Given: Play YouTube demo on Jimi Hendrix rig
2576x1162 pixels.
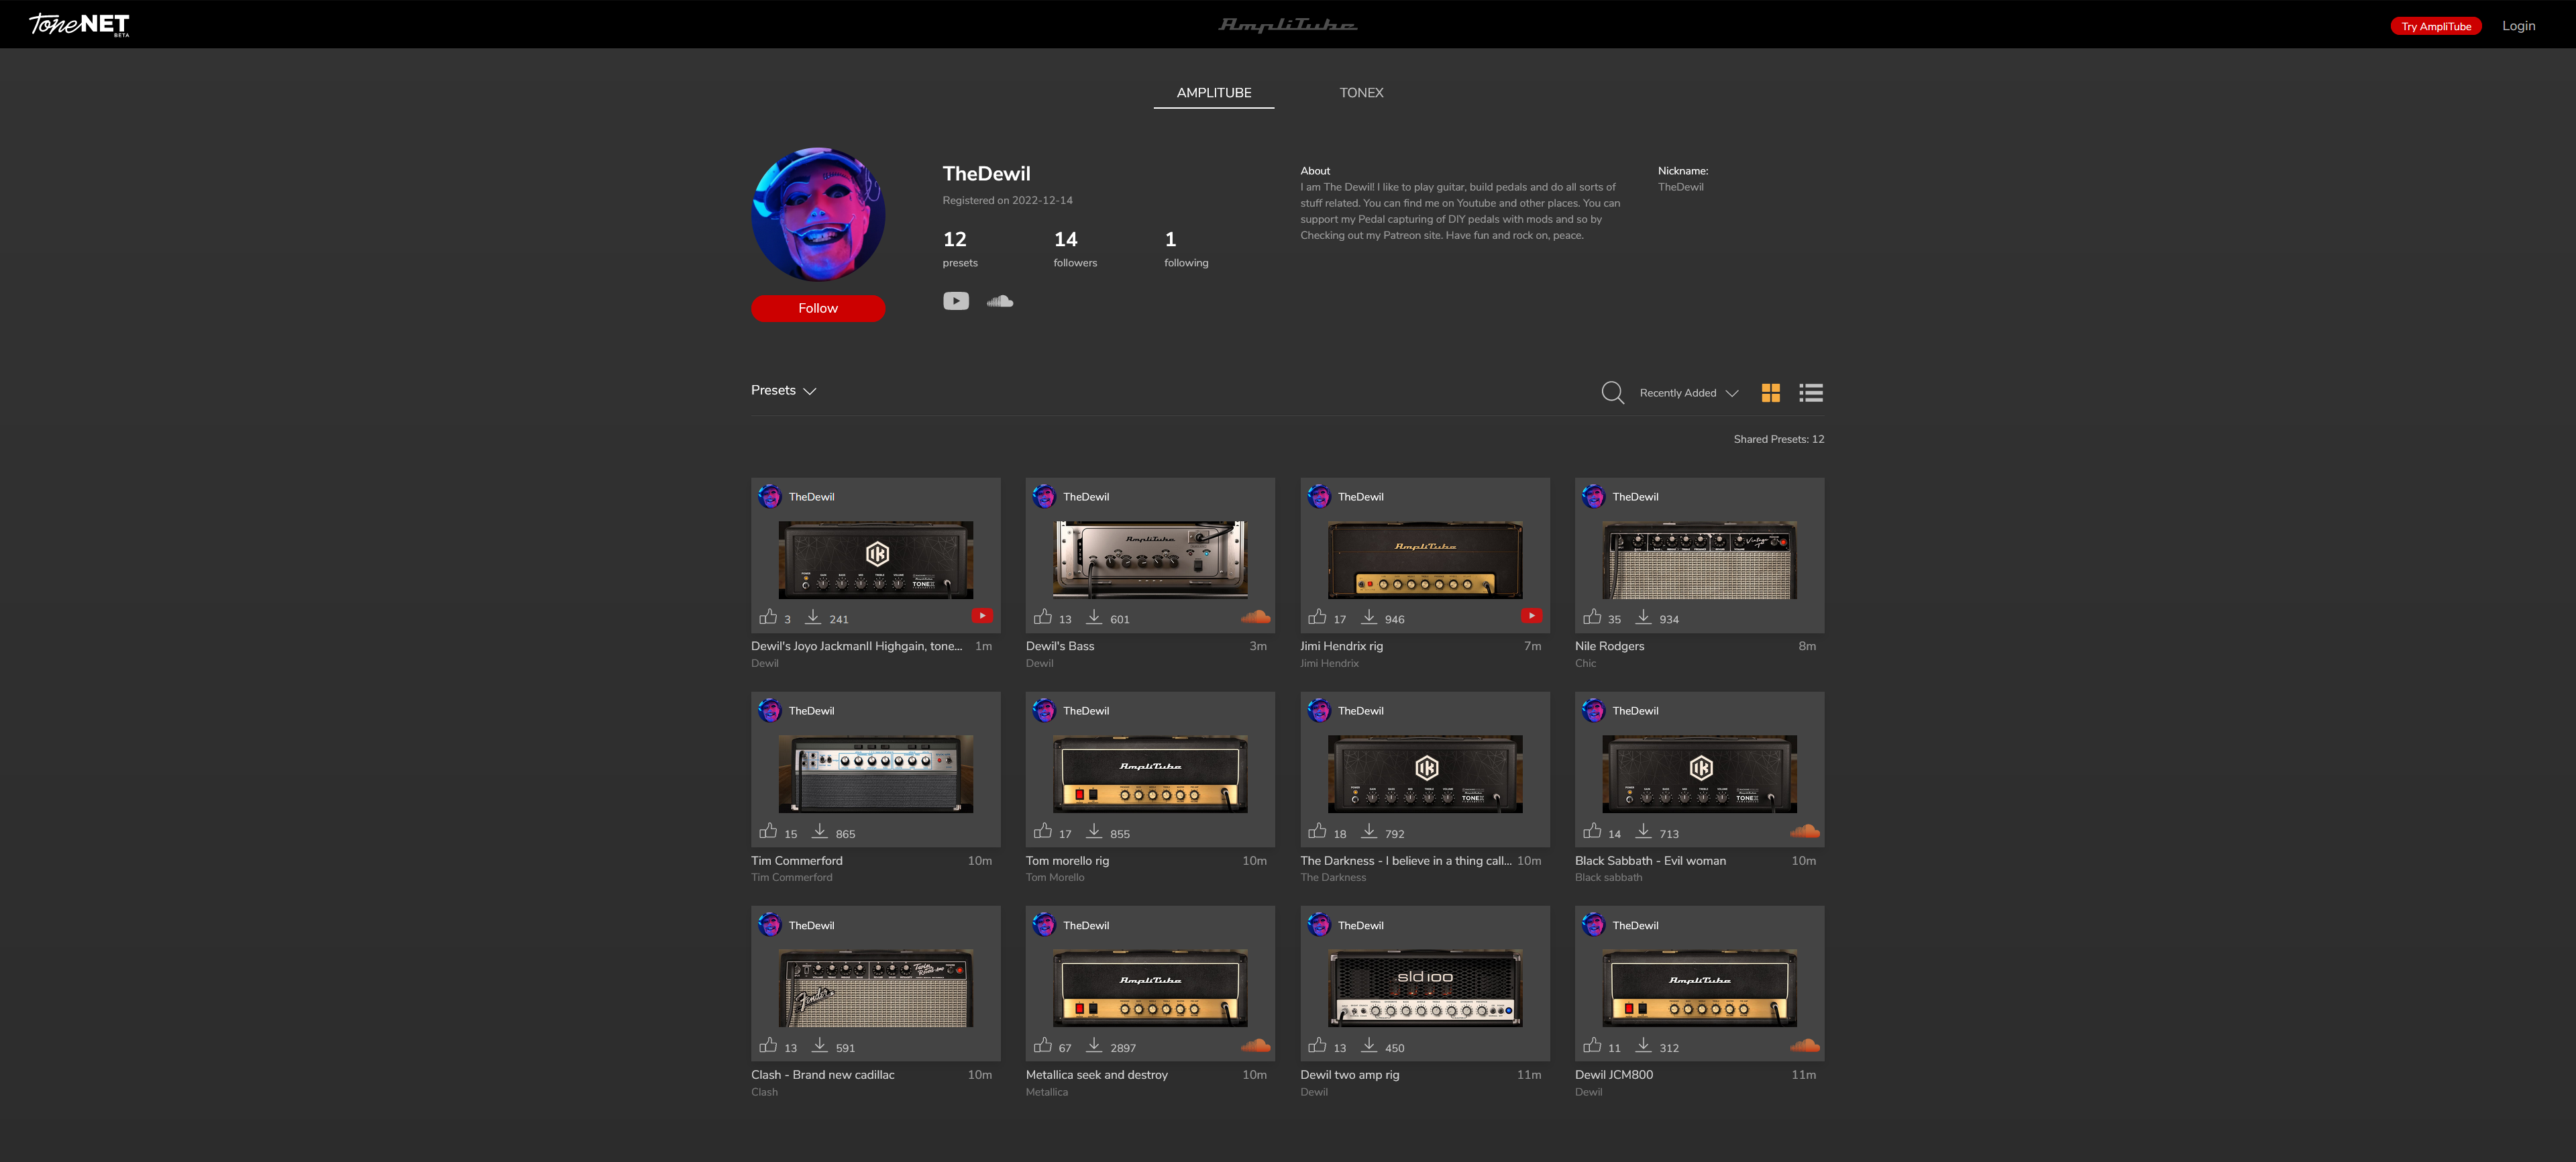Looking at the screenshot, I should [1531, 616].
